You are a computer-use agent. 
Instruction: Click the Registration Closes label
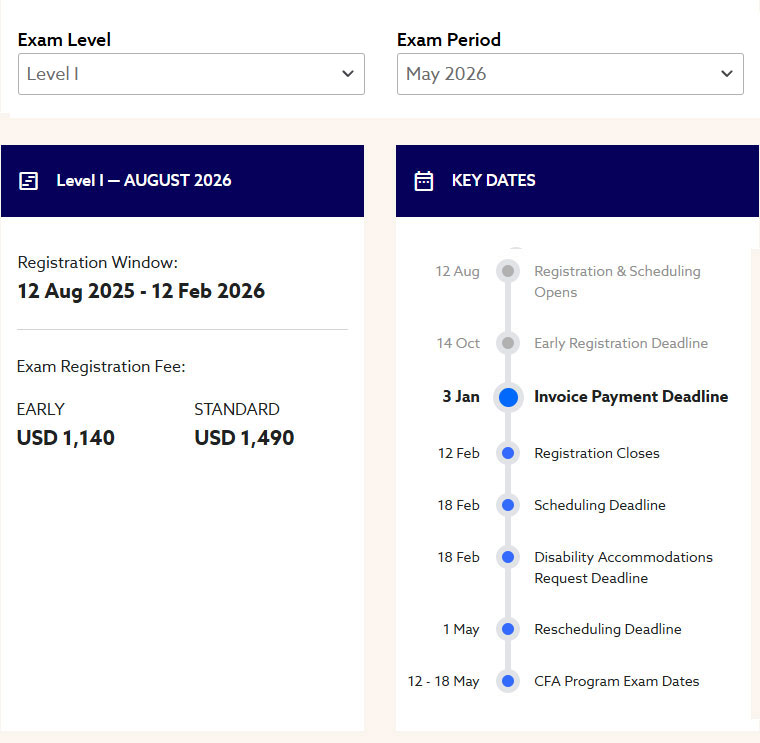(597, 453)
